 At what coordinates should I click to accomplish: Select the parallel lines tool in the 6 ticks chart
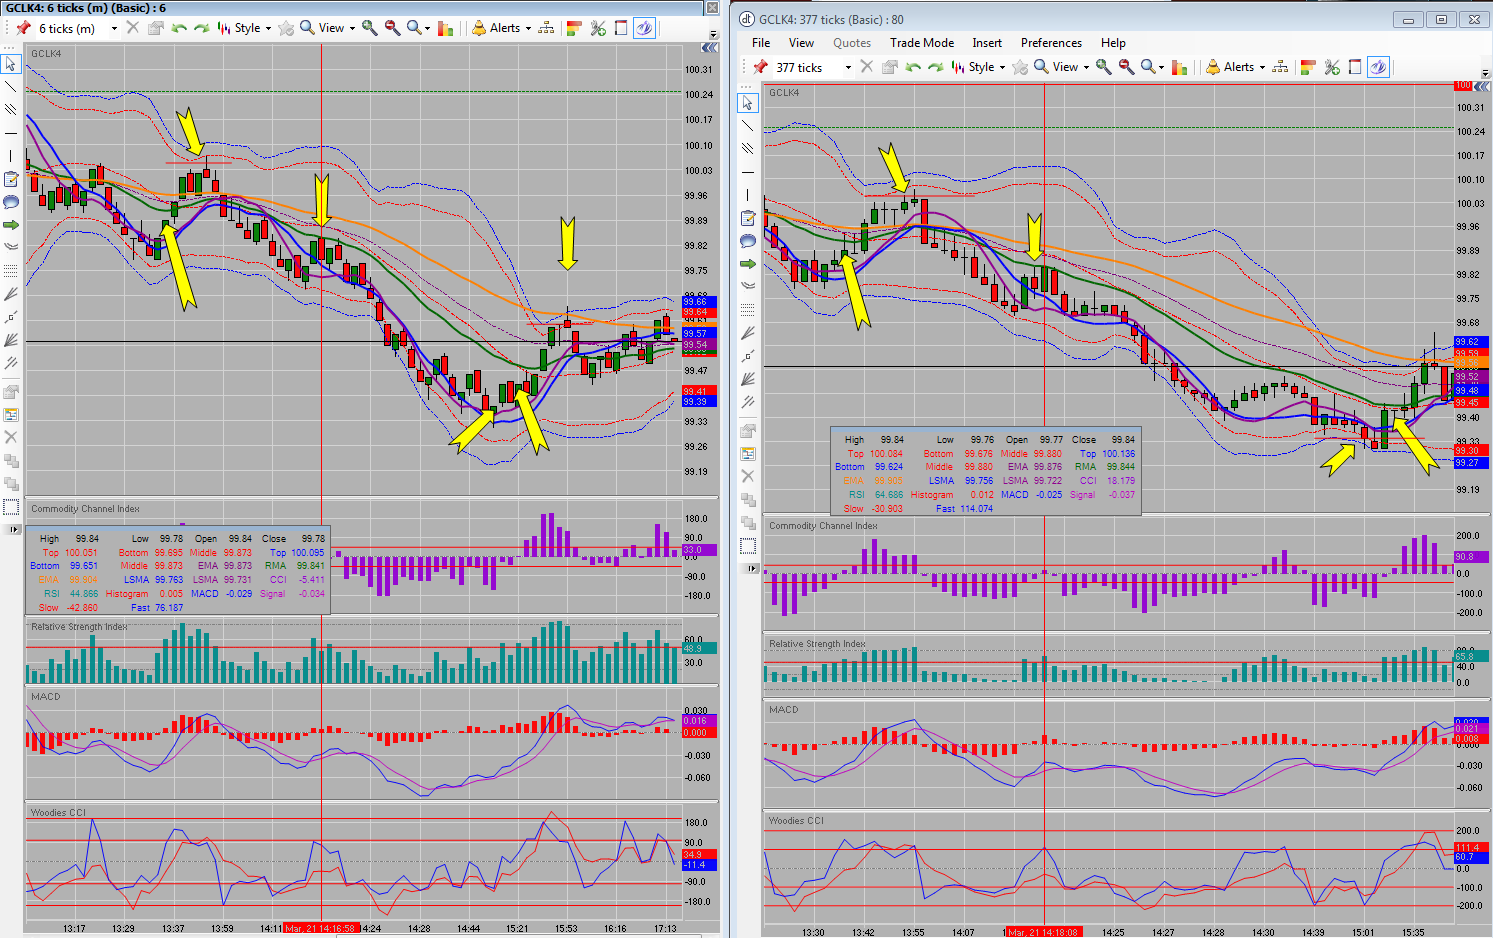[11, 109]
